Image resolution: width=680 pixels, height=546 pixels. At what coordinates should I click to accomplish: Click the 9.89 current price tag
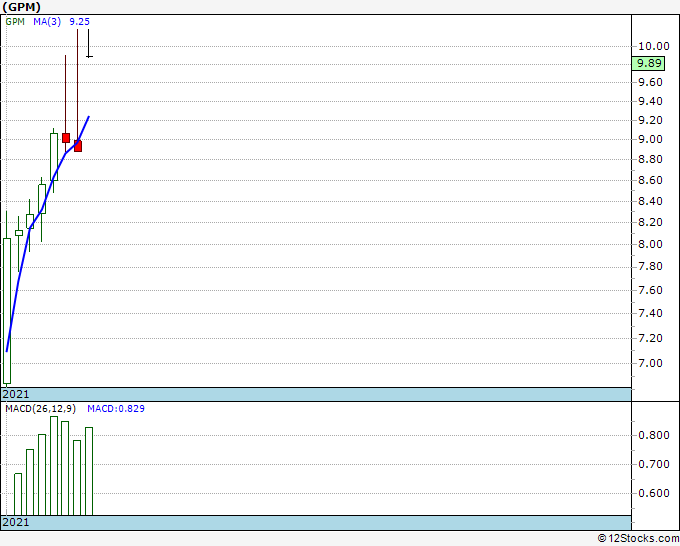[x=648, y=63]
